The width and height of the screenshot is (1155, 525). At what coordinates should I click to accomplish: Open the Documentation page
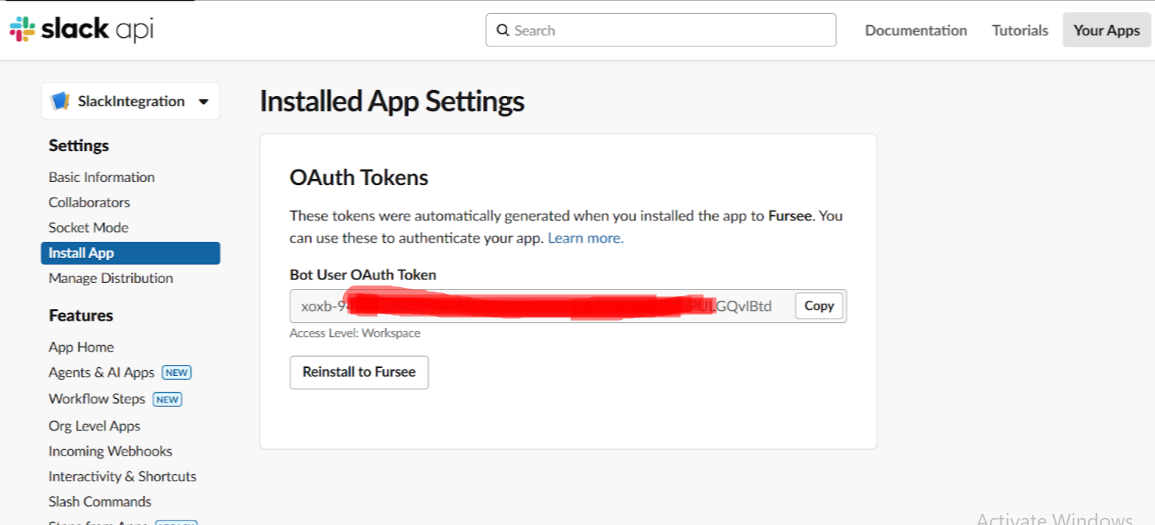pos(916,30)
